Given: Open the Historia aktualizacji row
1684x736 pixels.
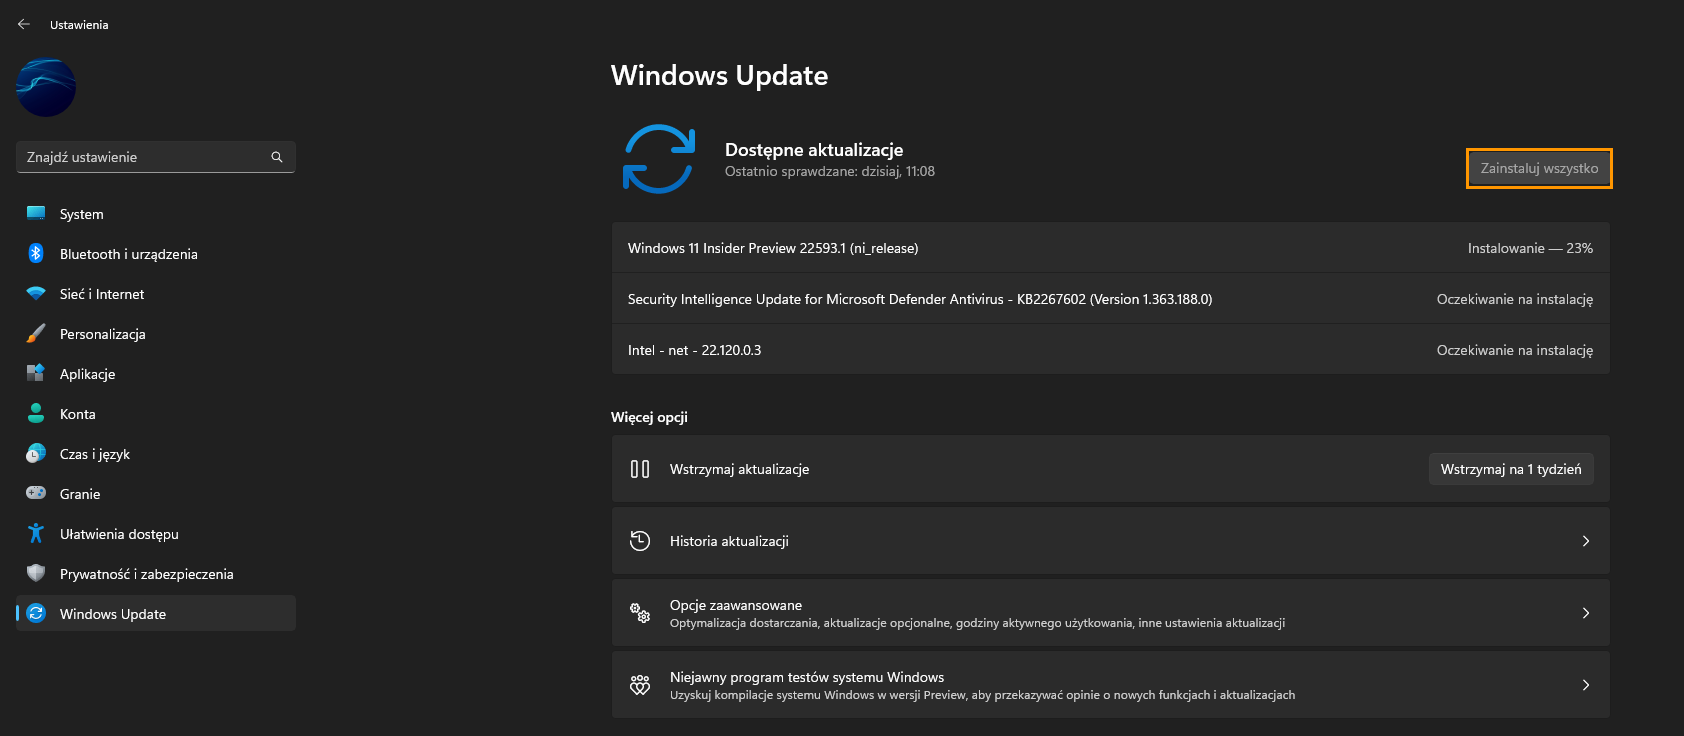Looking at the screenshot, I should click(1110, 541).
